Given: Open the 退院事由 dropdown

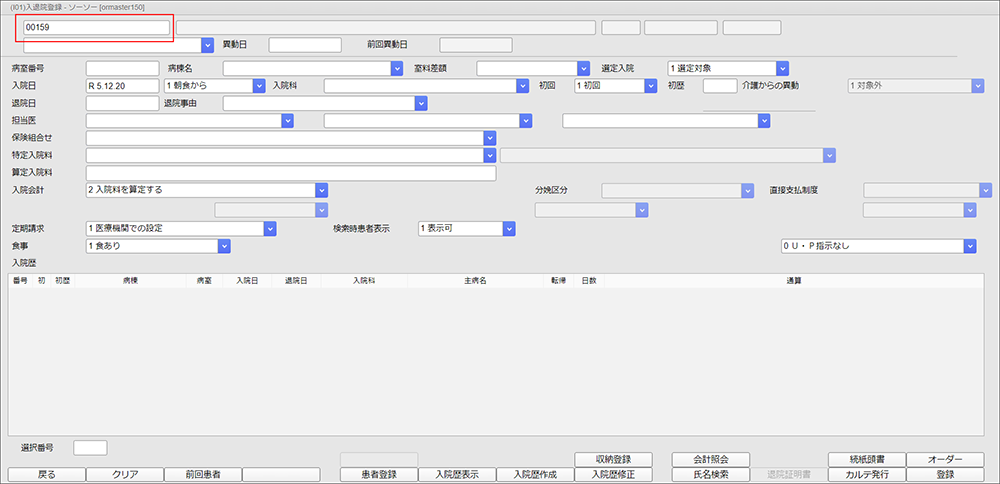Looking at the screenshot, I should (421, 103).
